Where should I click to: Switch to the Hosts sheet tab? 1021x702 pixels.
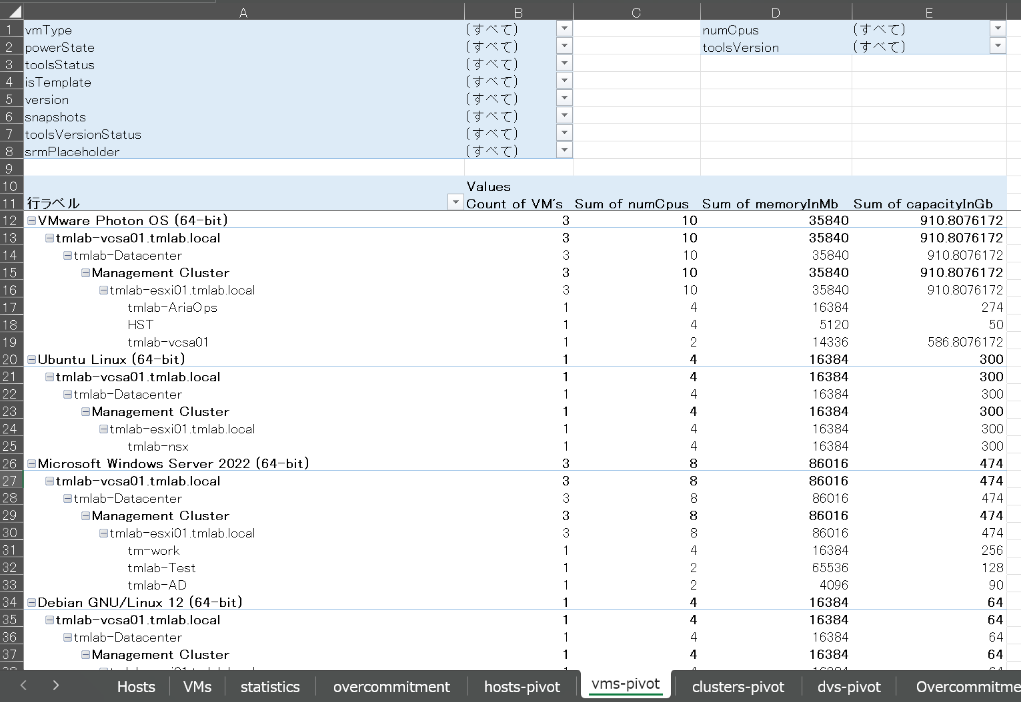point(136,686)
